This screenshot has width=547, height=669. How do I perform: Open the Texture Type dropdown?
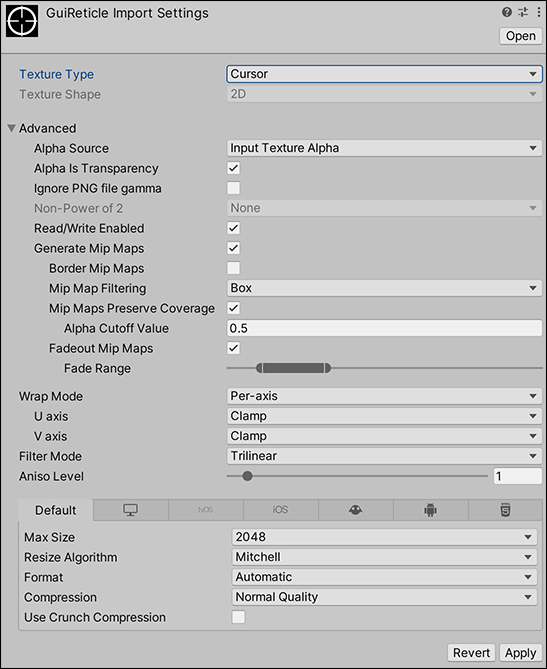pyautogui.click(x=384, y=74)
